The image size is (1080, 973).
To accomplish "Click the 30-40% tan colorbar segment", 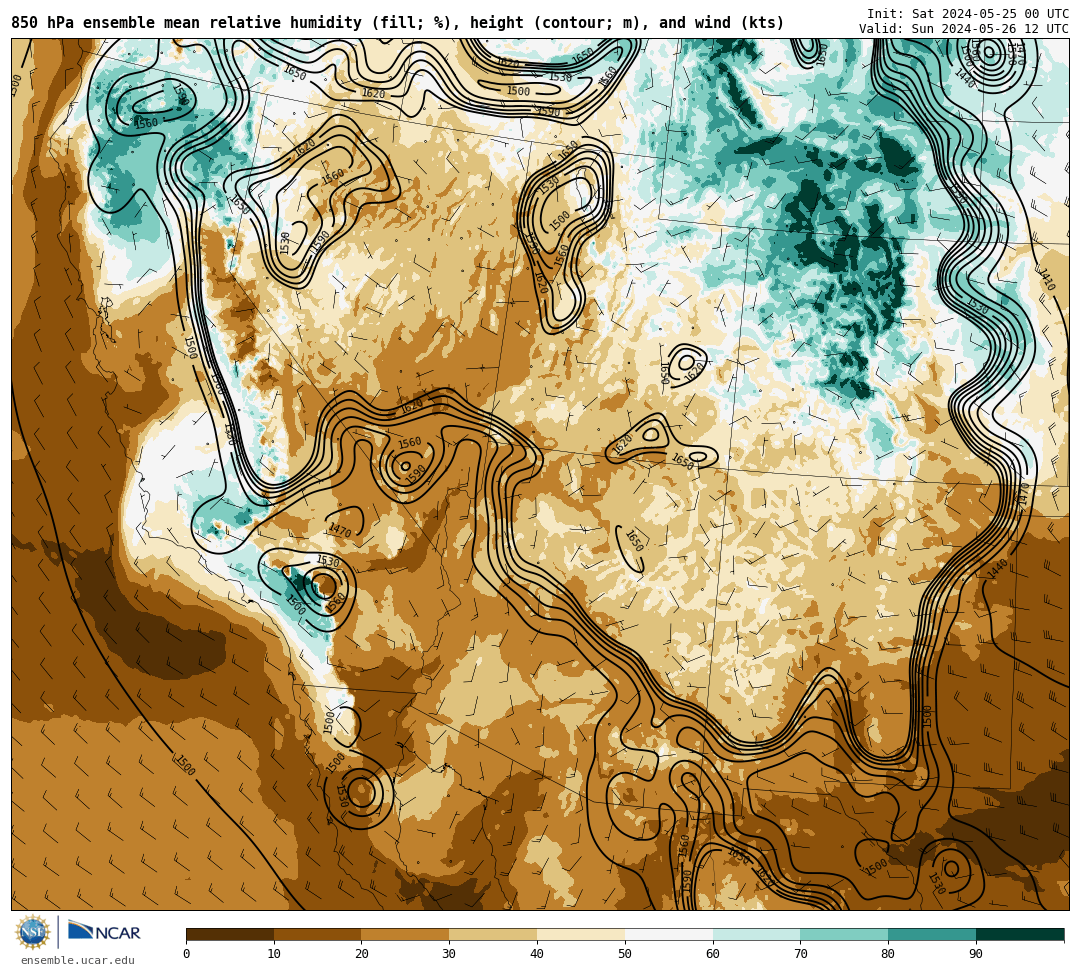I will (x=493, y=934).
